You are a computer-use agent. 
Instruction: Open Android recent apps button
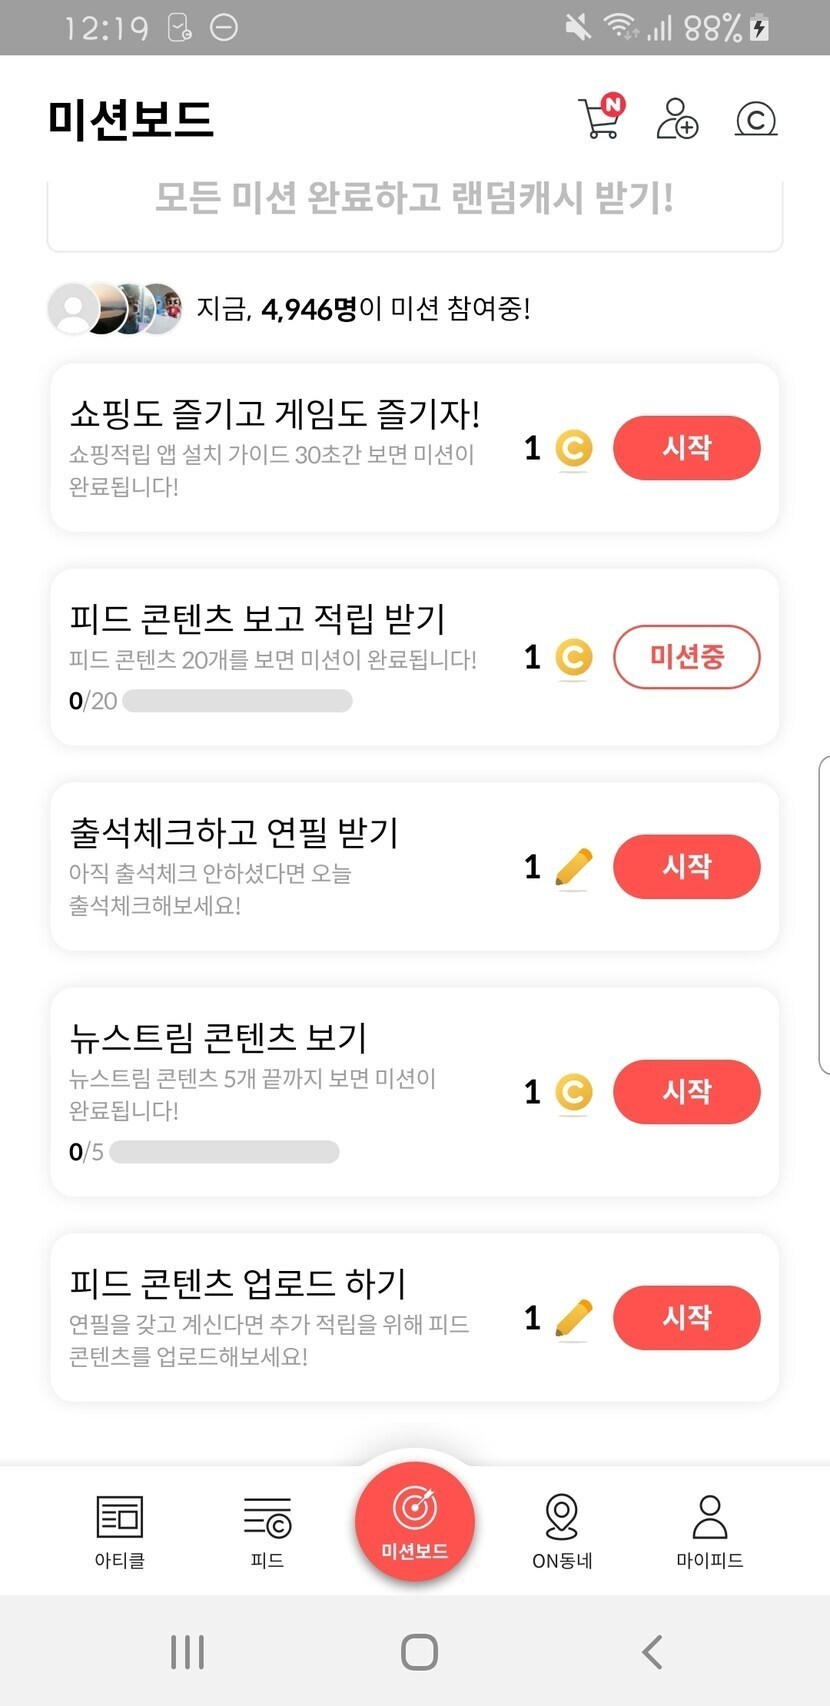tap(187, 1652)
